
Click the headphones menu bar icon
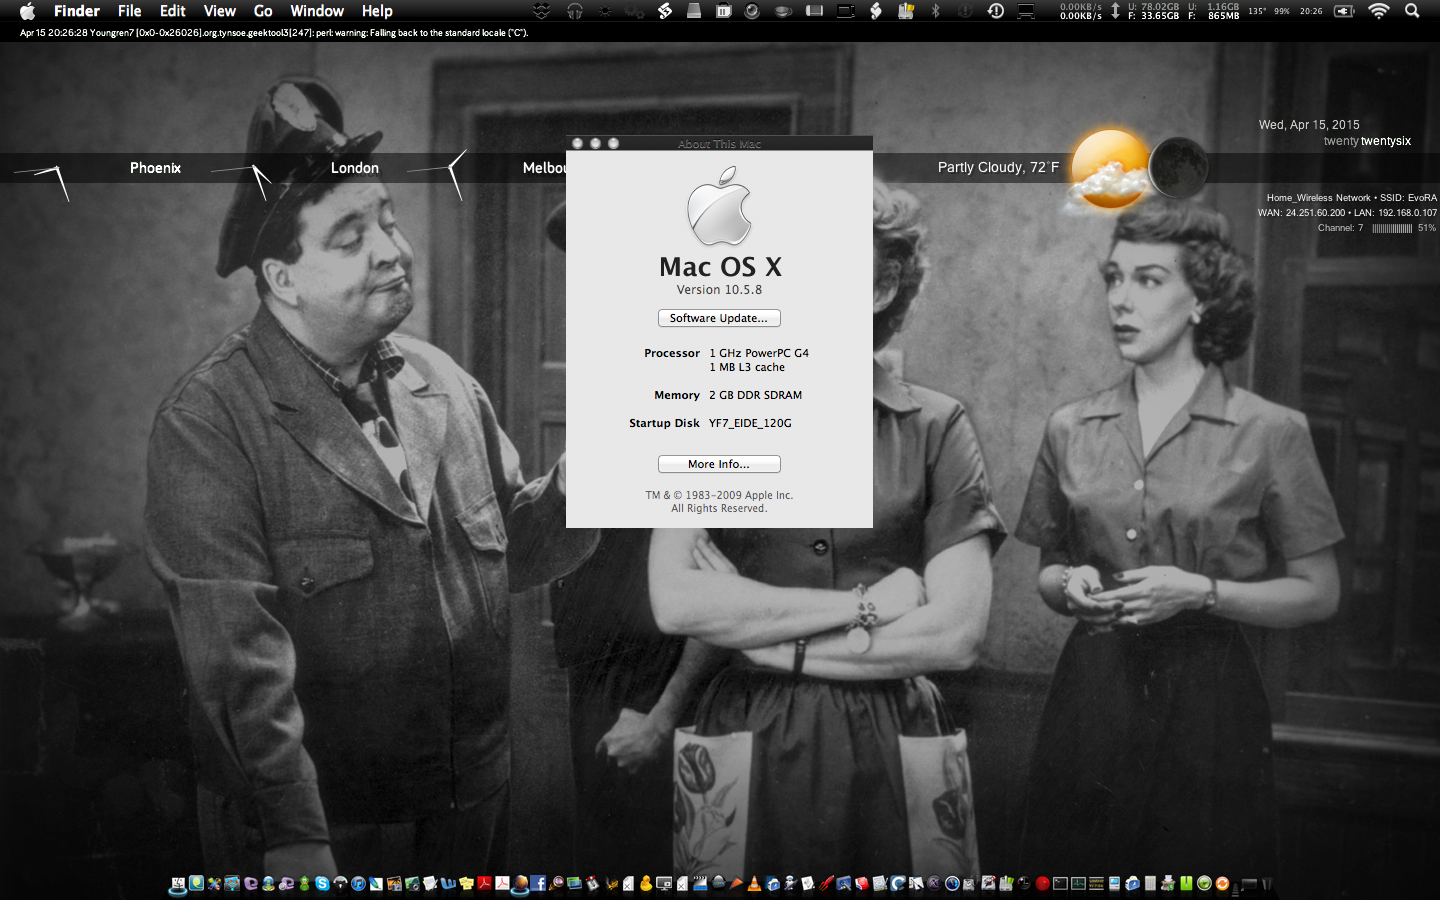575,11
